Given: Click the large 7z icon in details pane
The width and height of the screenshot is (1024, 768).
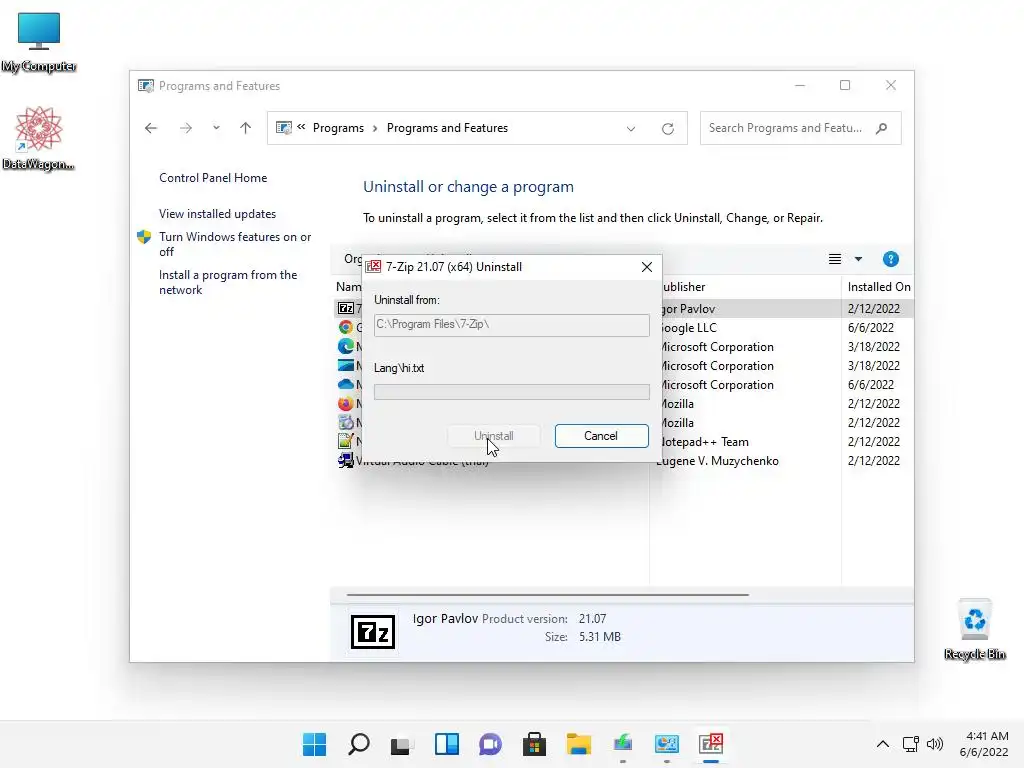Looking at the screenshot, I should [373, 632].
